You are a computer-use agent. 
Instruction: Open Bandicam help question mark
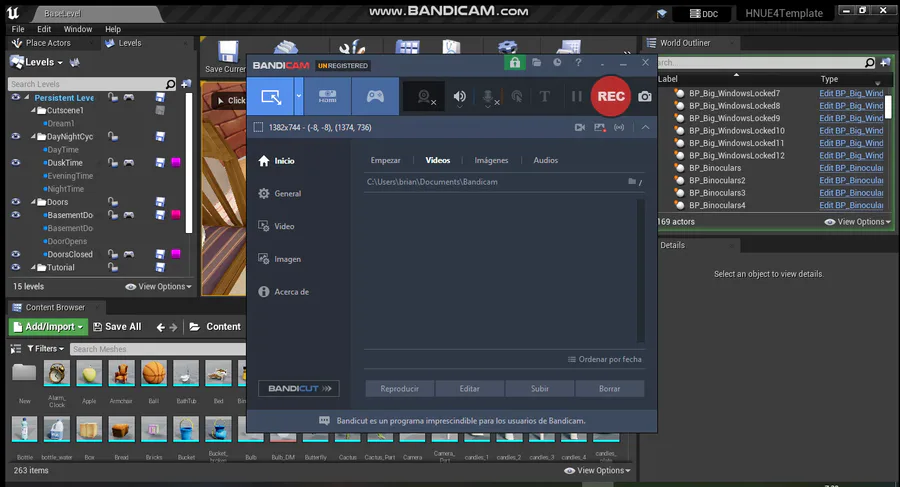coord(578,62)
